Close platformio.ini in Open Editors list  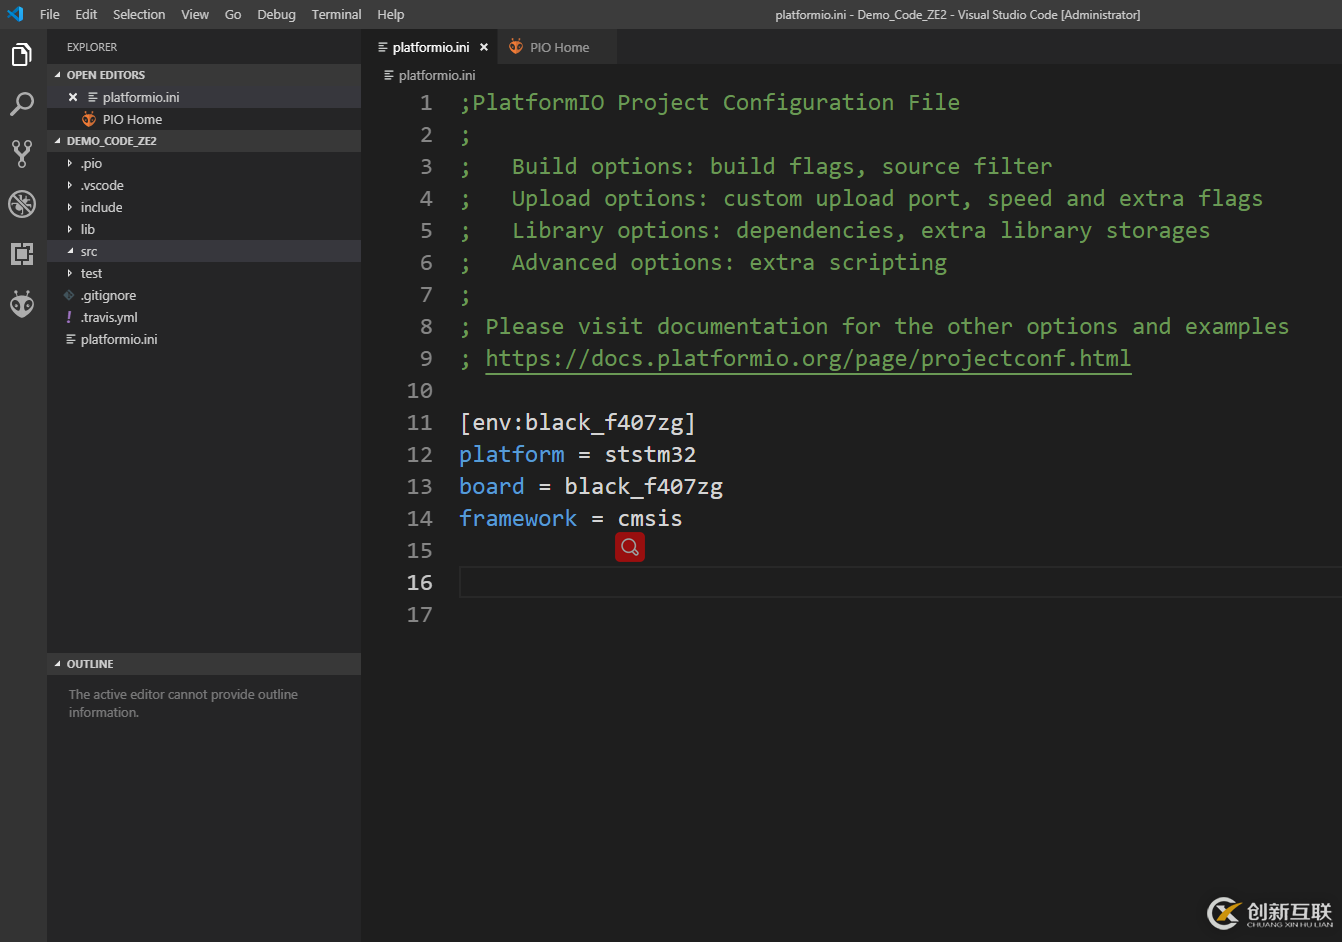pyautogui.click(x=73, y=97)
